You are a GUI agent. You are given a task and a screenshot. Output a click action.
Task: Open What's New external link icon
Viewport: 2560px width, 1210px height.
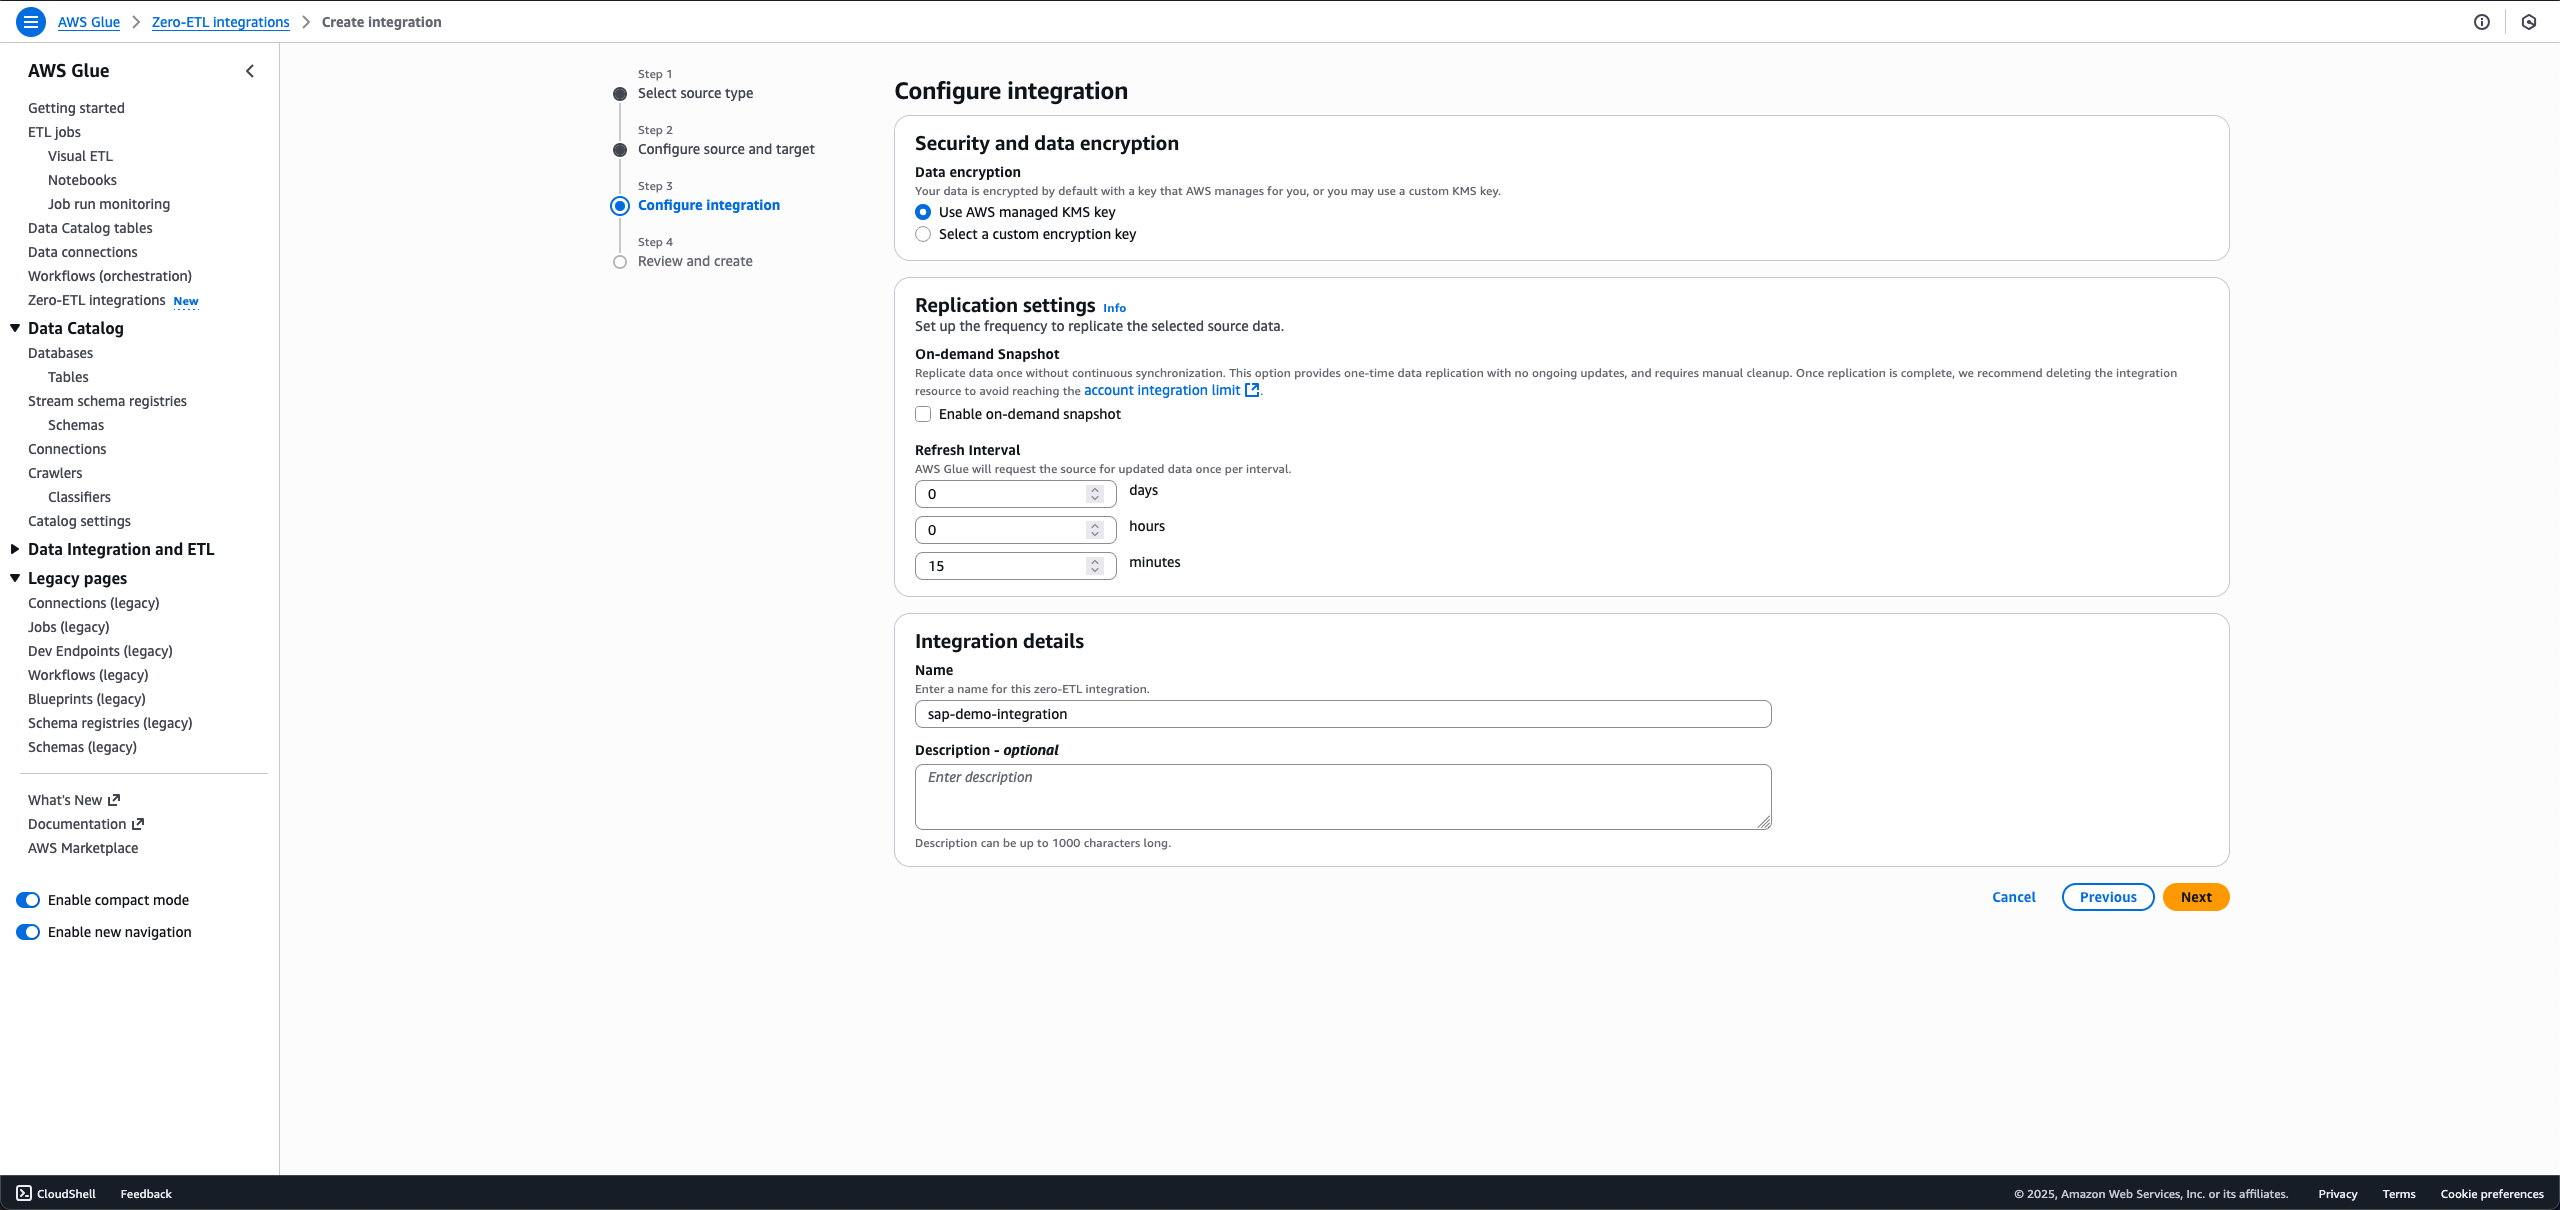114,800
